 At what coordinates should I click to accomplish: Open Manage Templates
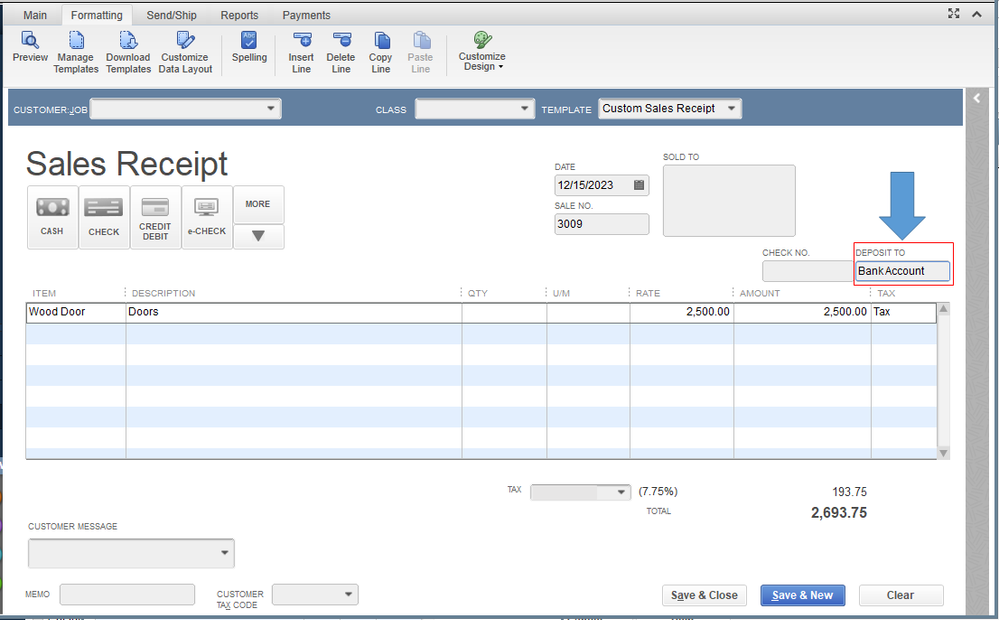(76, 52)
